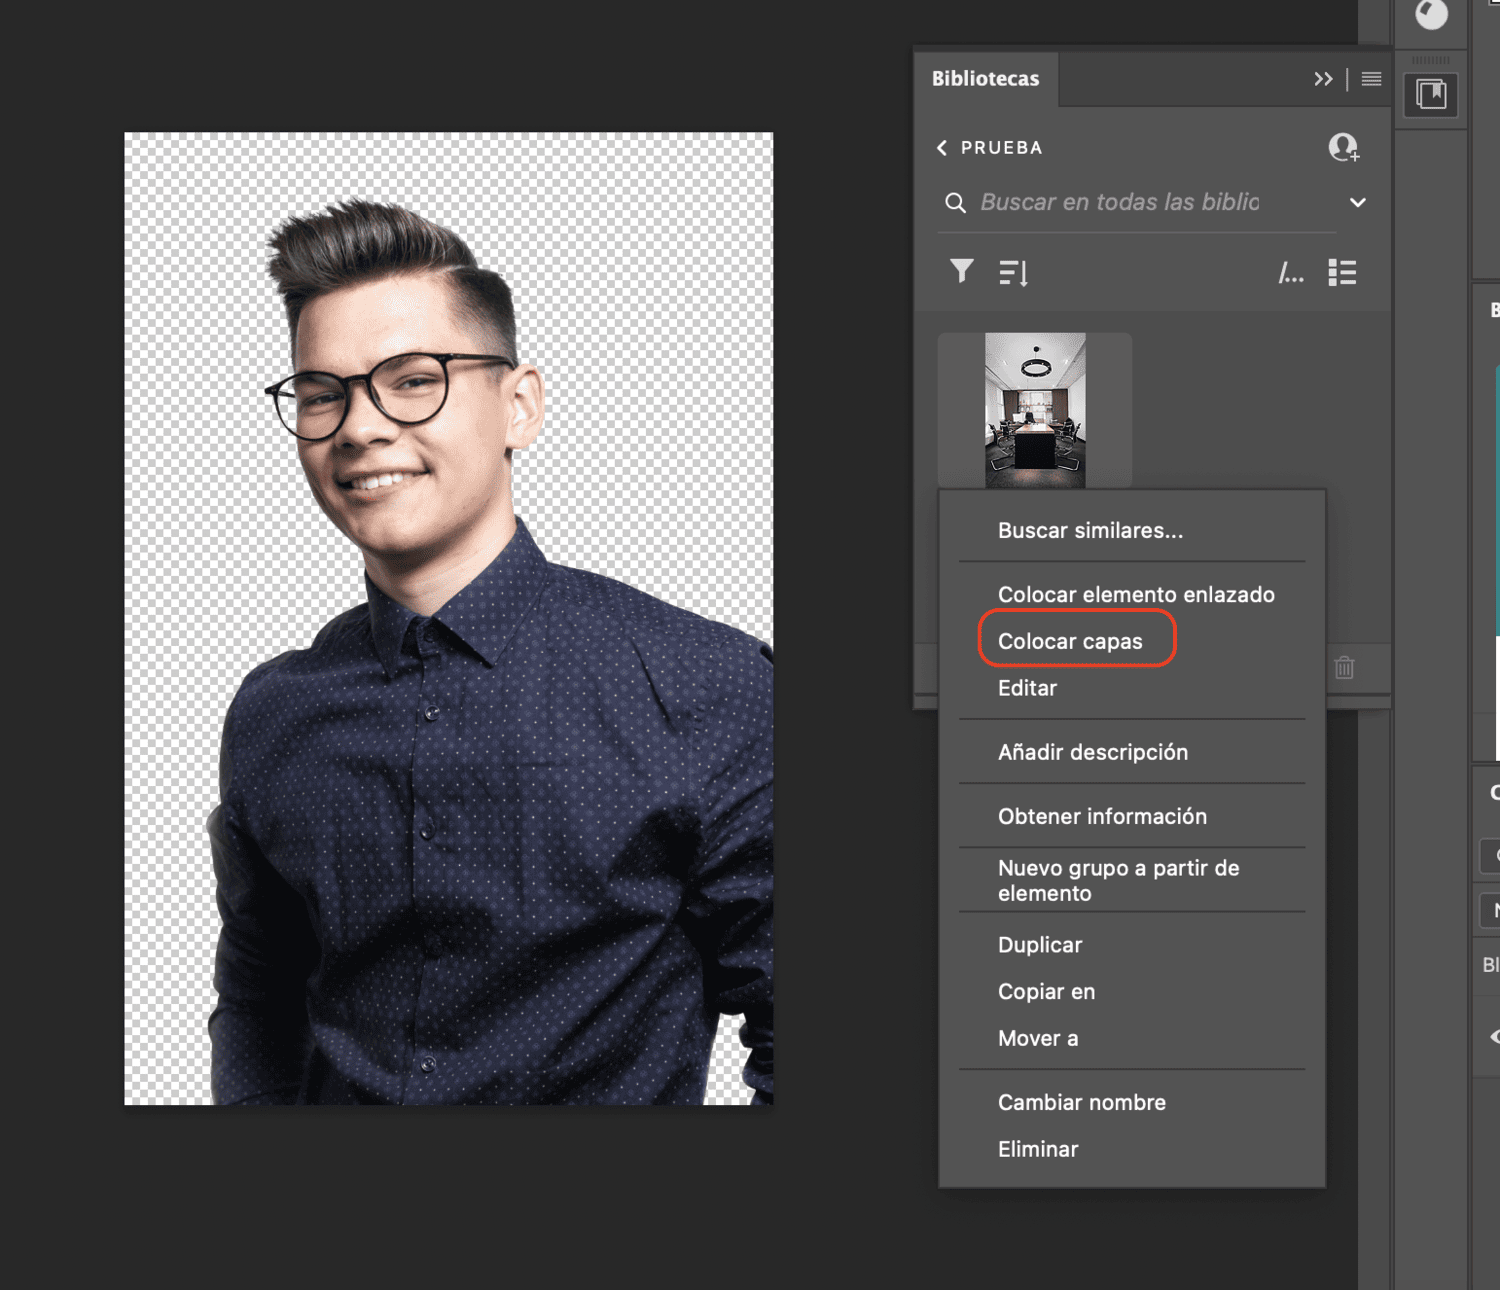Delete item with trash icon
The image size is (1500, 1290).
[1344, 667]
